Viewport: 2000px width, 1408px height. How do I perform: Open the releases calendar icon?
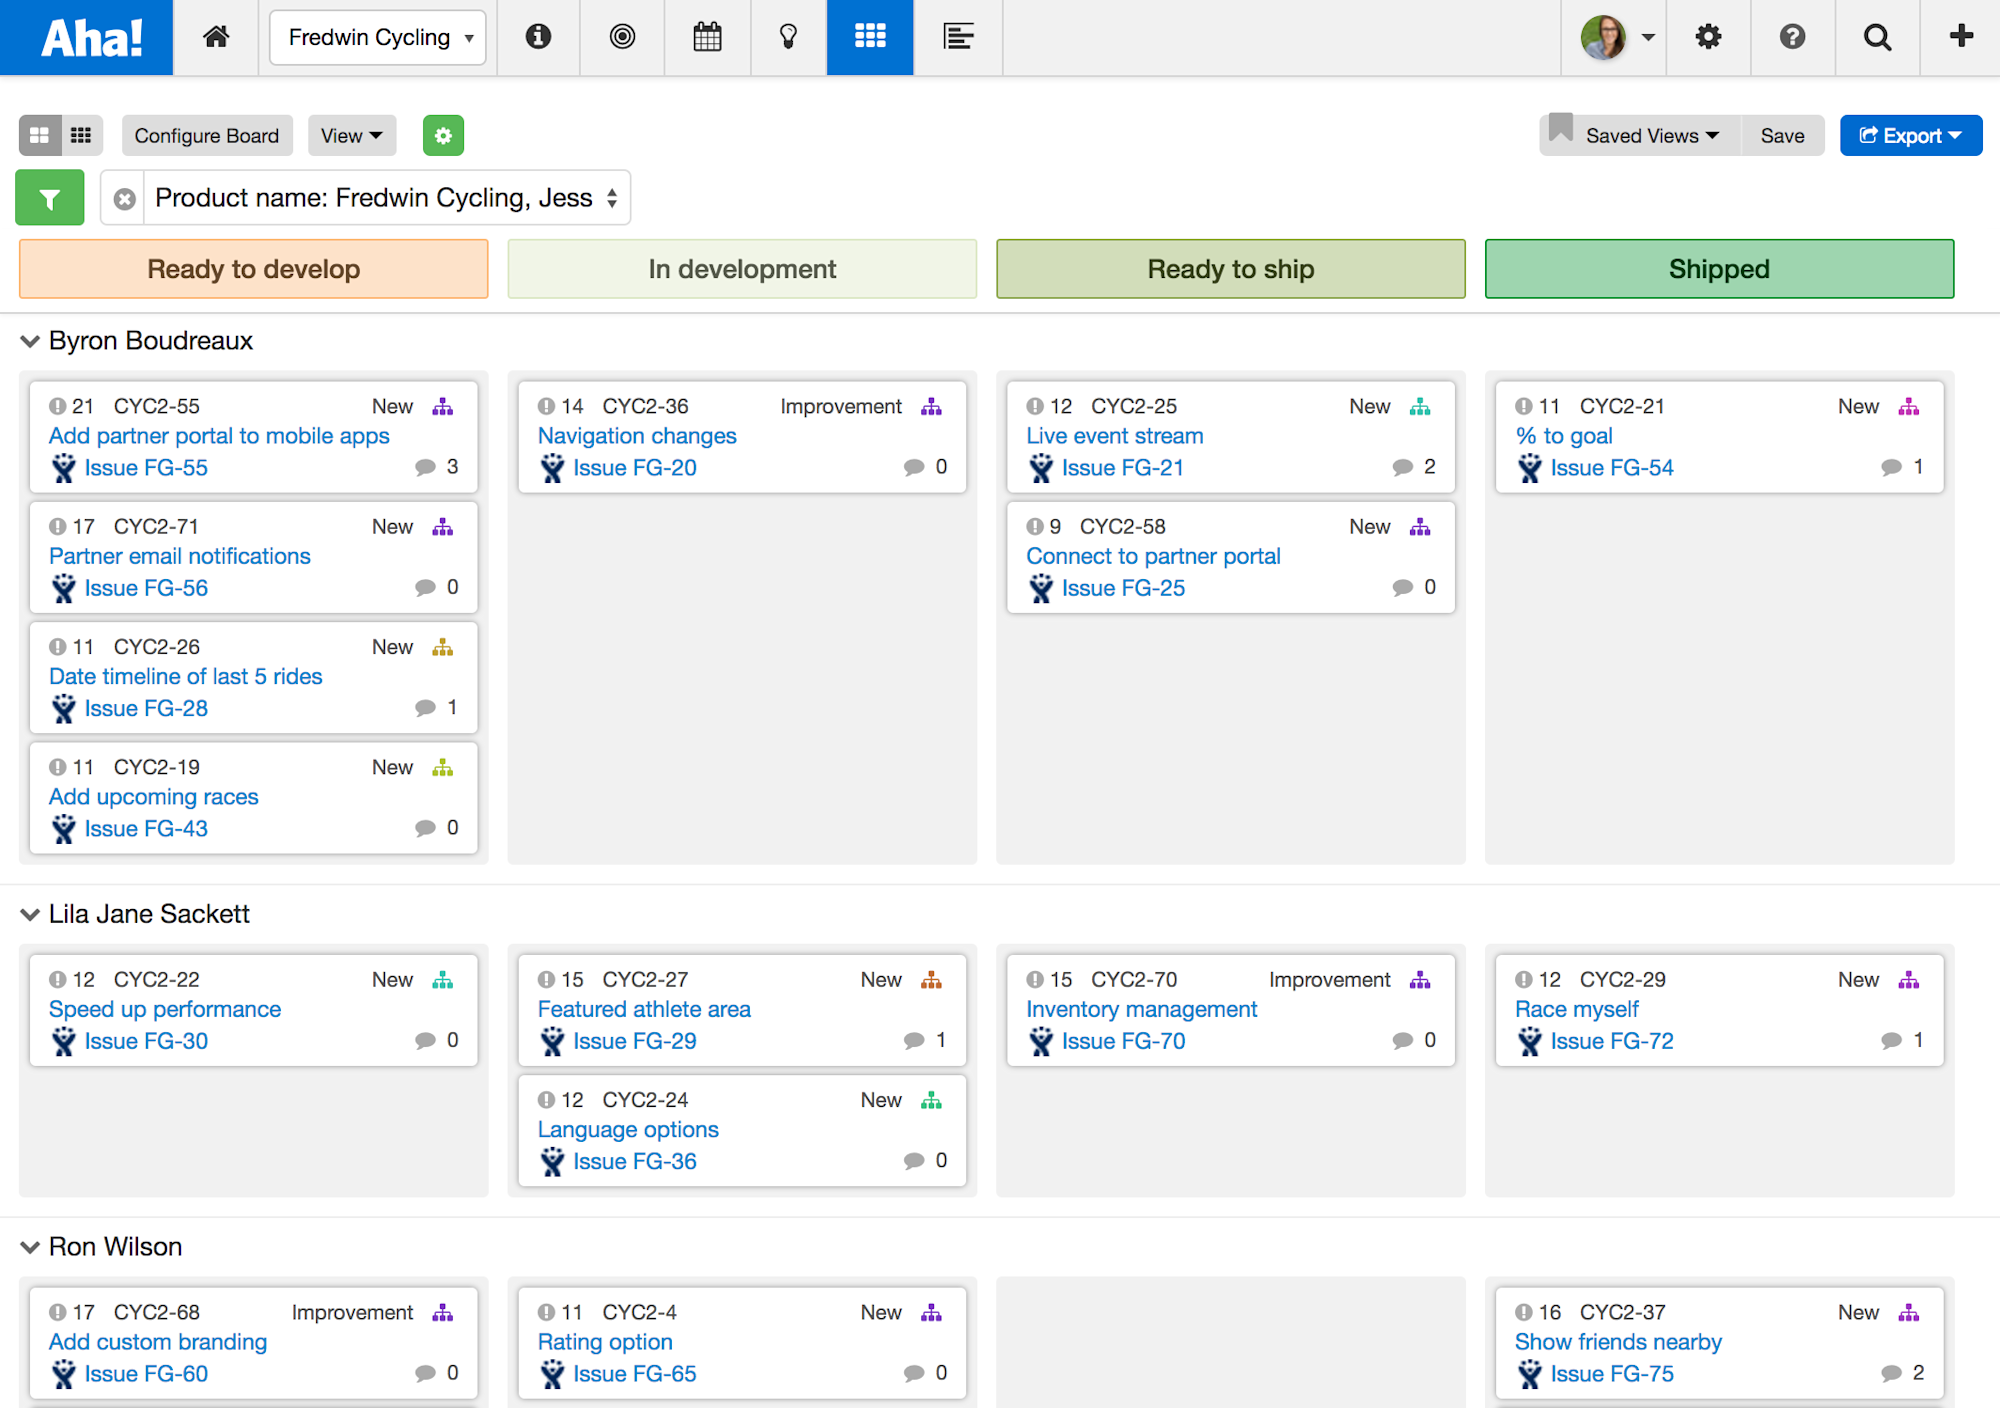click(707, 37)
